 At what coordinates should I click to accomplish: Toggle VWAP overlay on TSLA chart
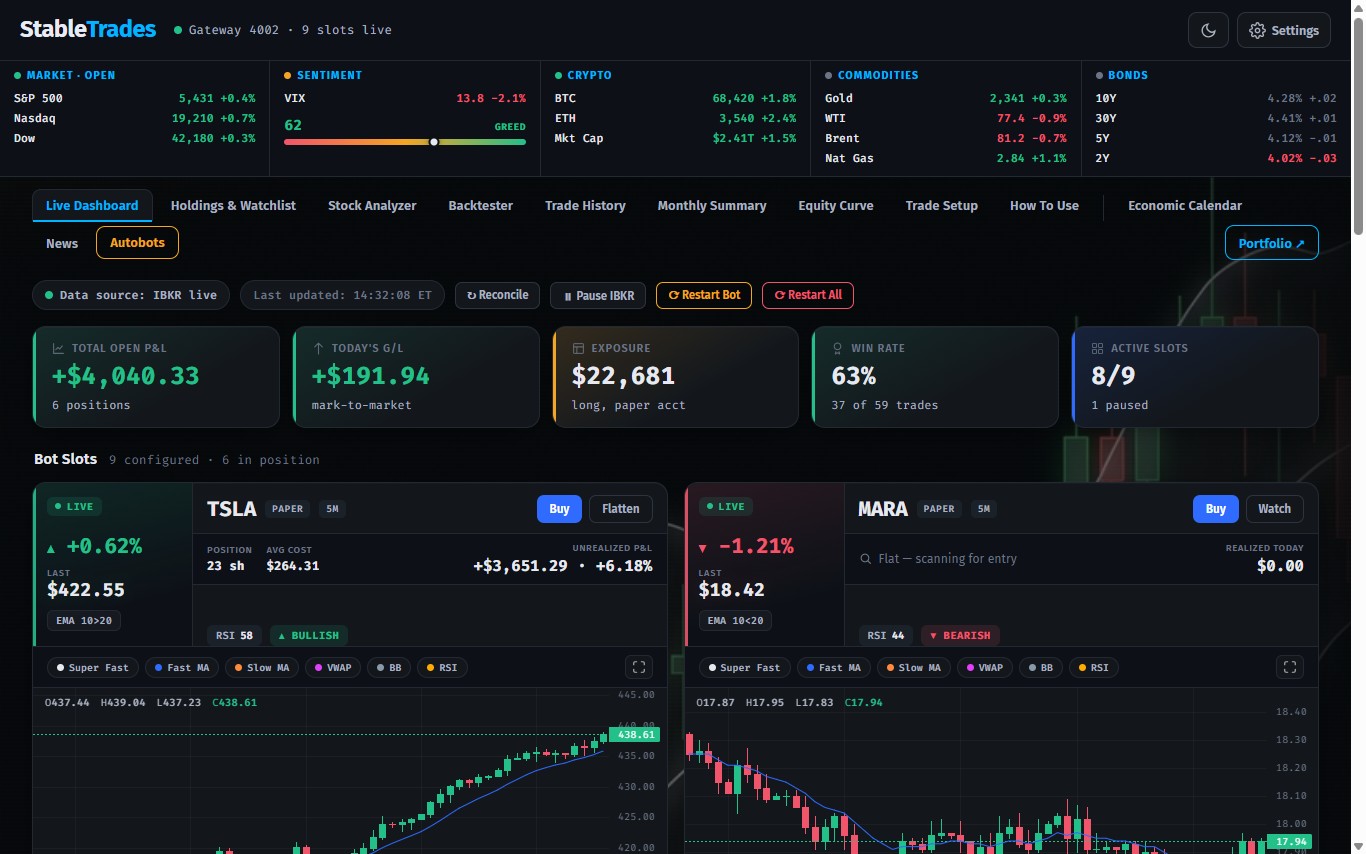tap(332, 667)
